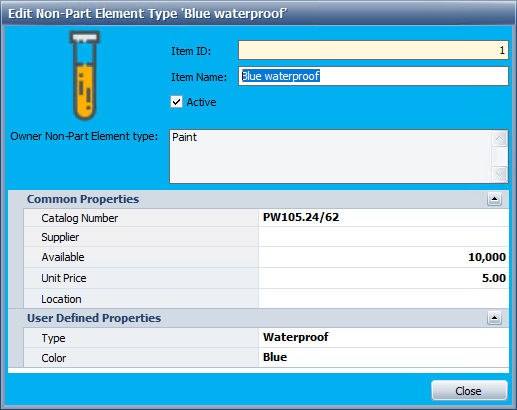Select the Unit Price property row label
Image resolution: width=517 pixels, height=410 pixels.
coord(64,278)
